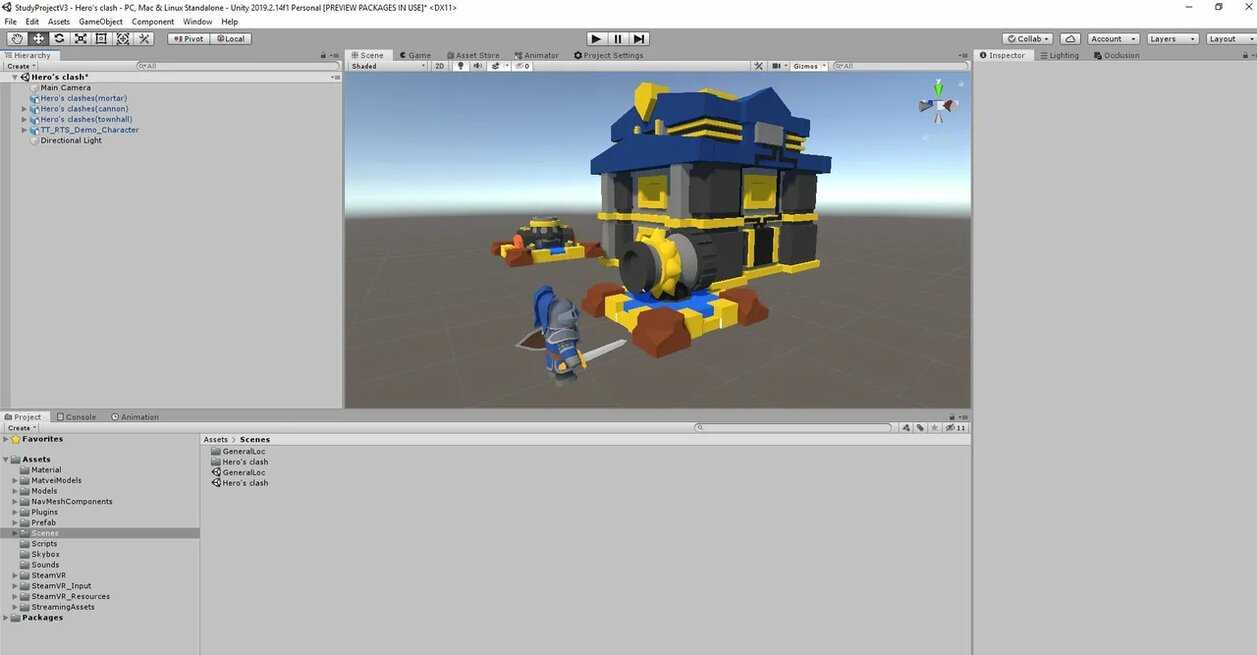Select Directional Light in the Hierarchy
Screen dimensions: 1257x655
click(x=70, y=141)
